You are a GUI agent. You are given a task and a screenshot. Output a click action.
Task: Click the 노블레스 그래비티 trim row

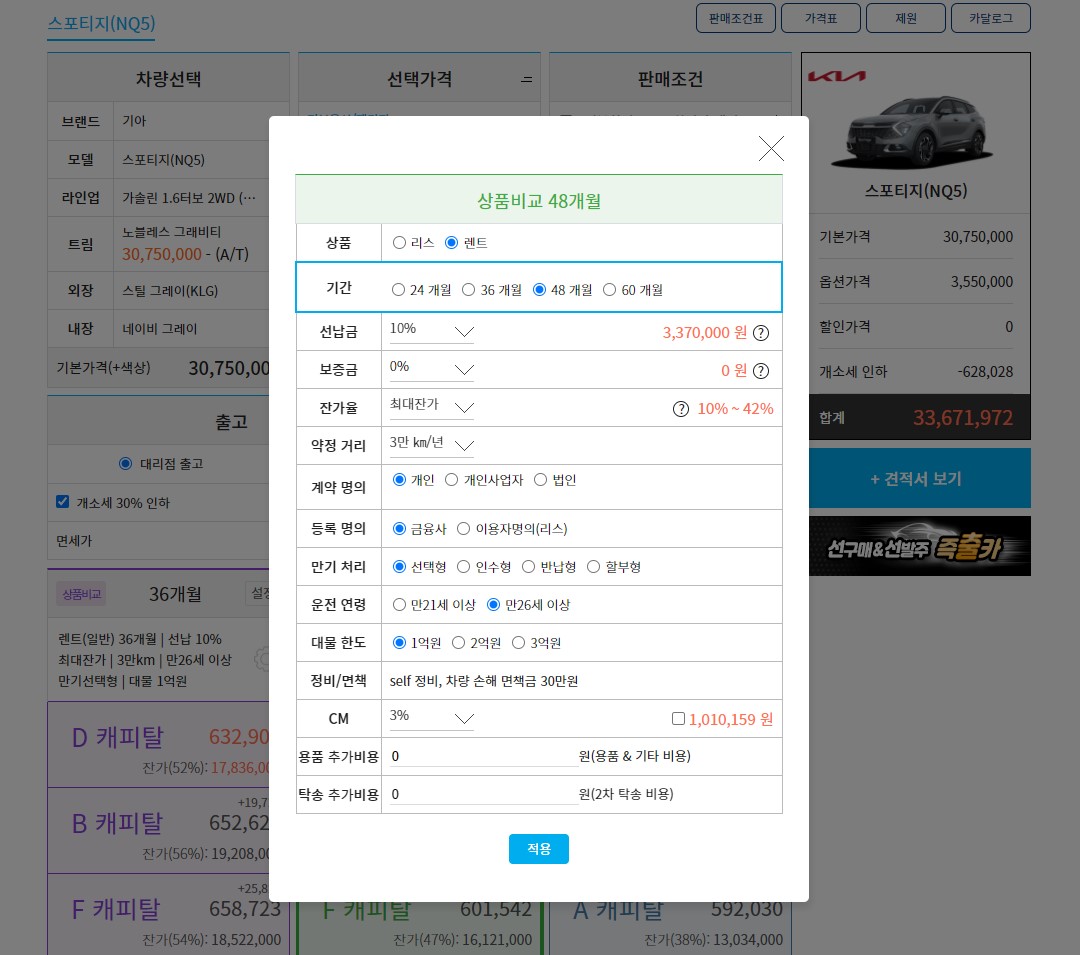(x=158, y=244)
